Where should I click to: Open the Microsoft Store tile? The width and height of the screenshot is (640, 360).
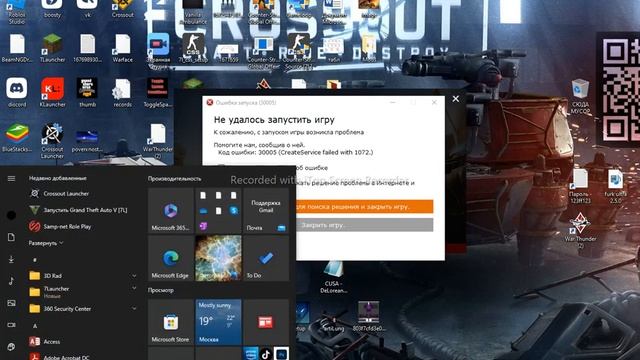click(171, 322)
